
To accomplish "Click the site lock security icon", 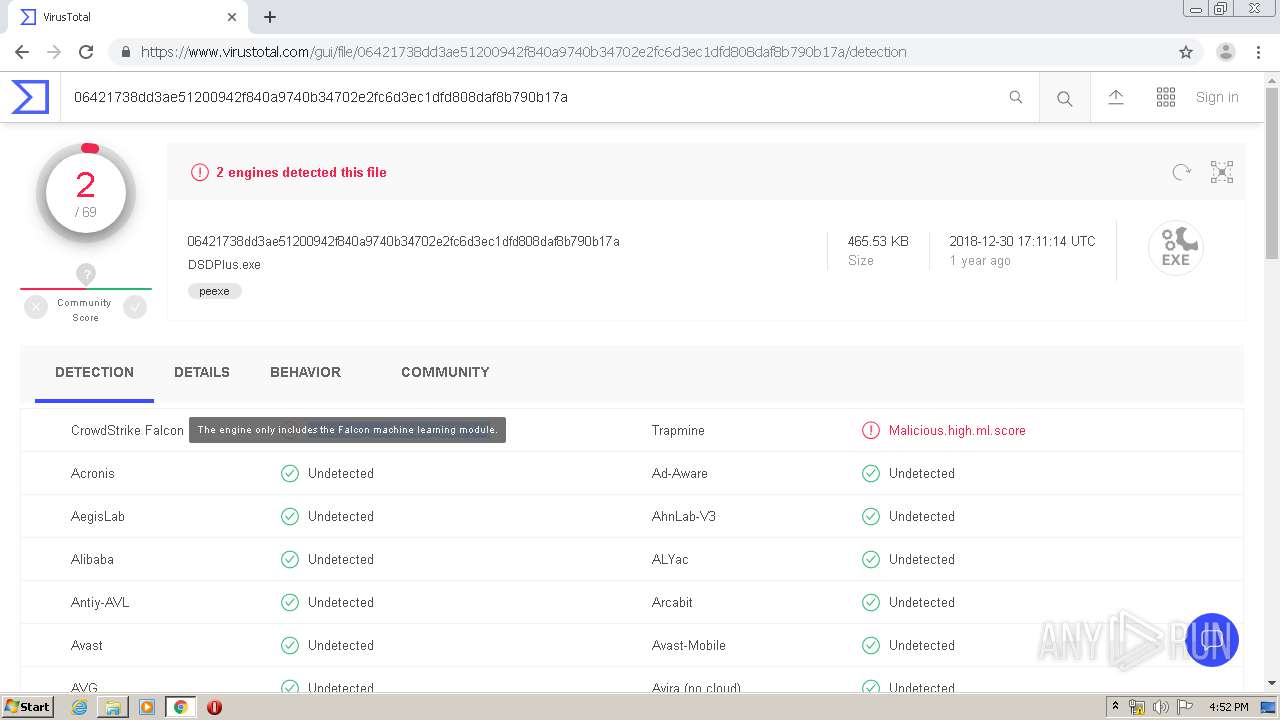I will click(x=125, y=52).
